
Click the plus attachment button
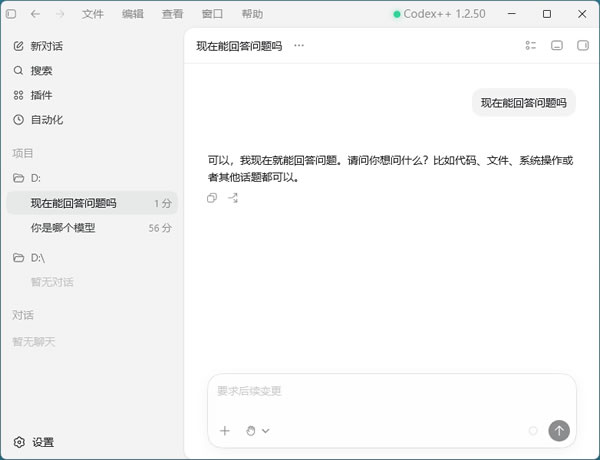click(225, 431)
